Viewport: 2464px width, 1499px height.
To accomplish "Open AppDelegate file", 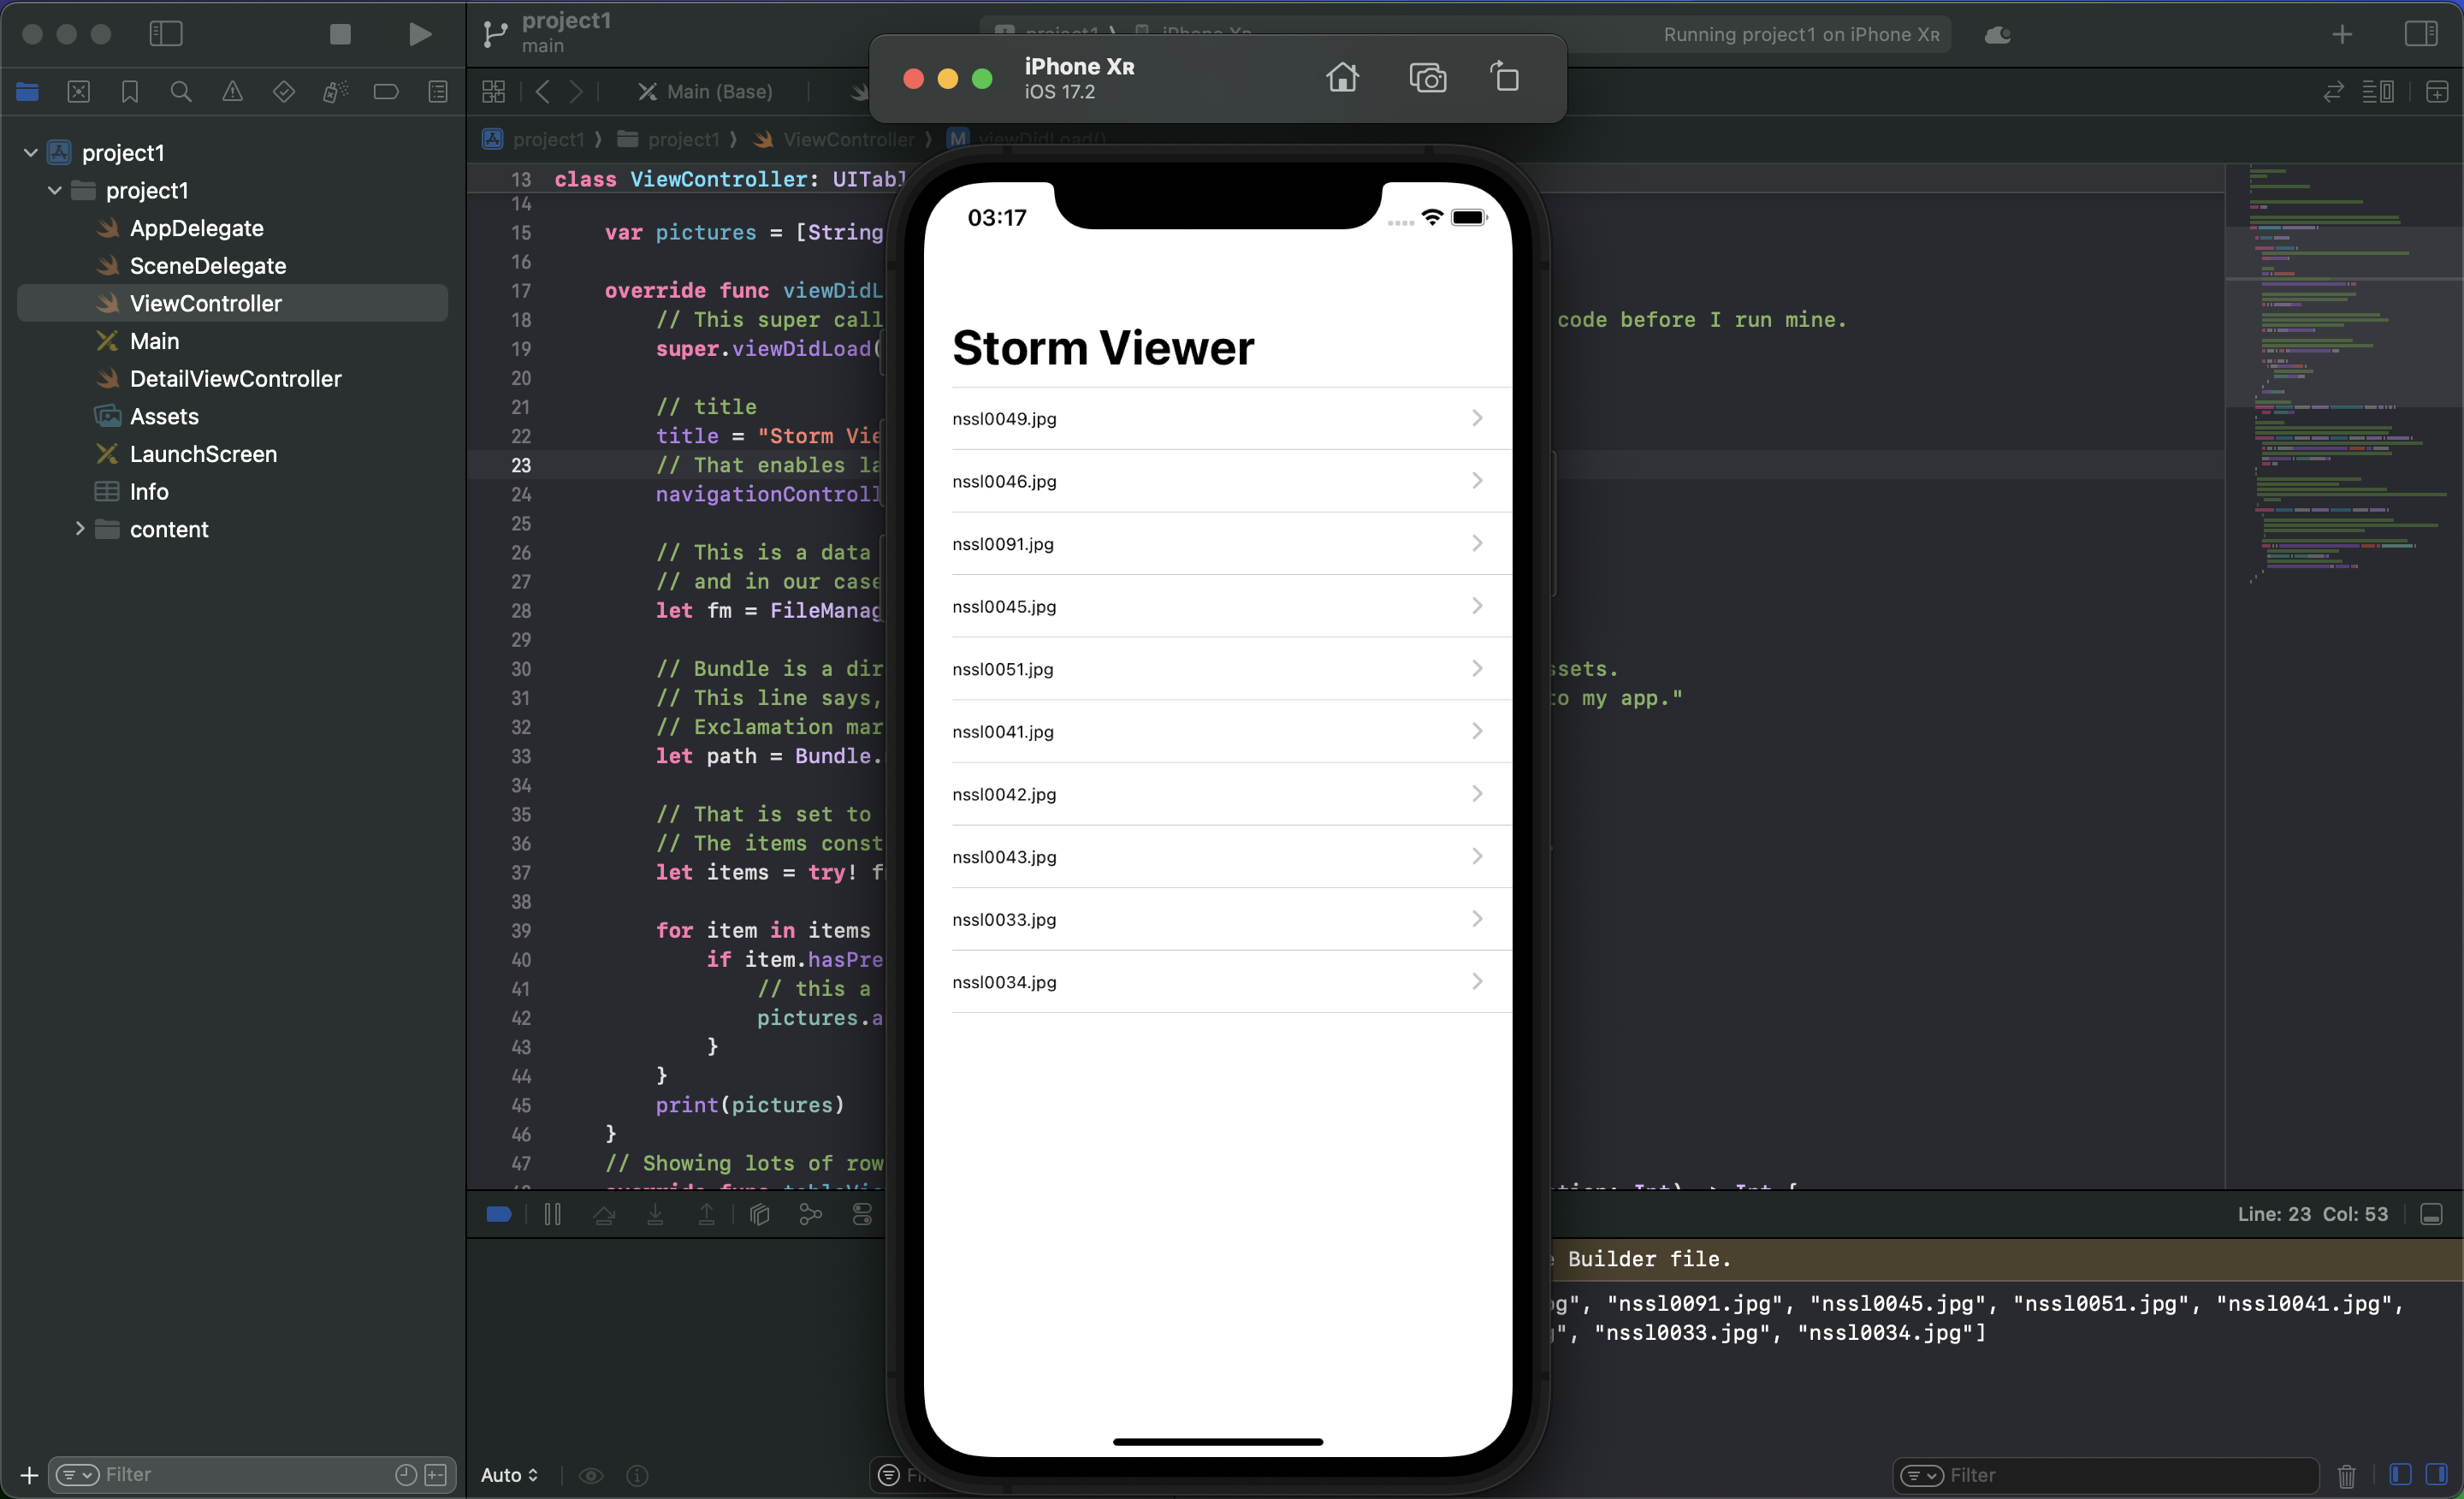I will point(196,228).
